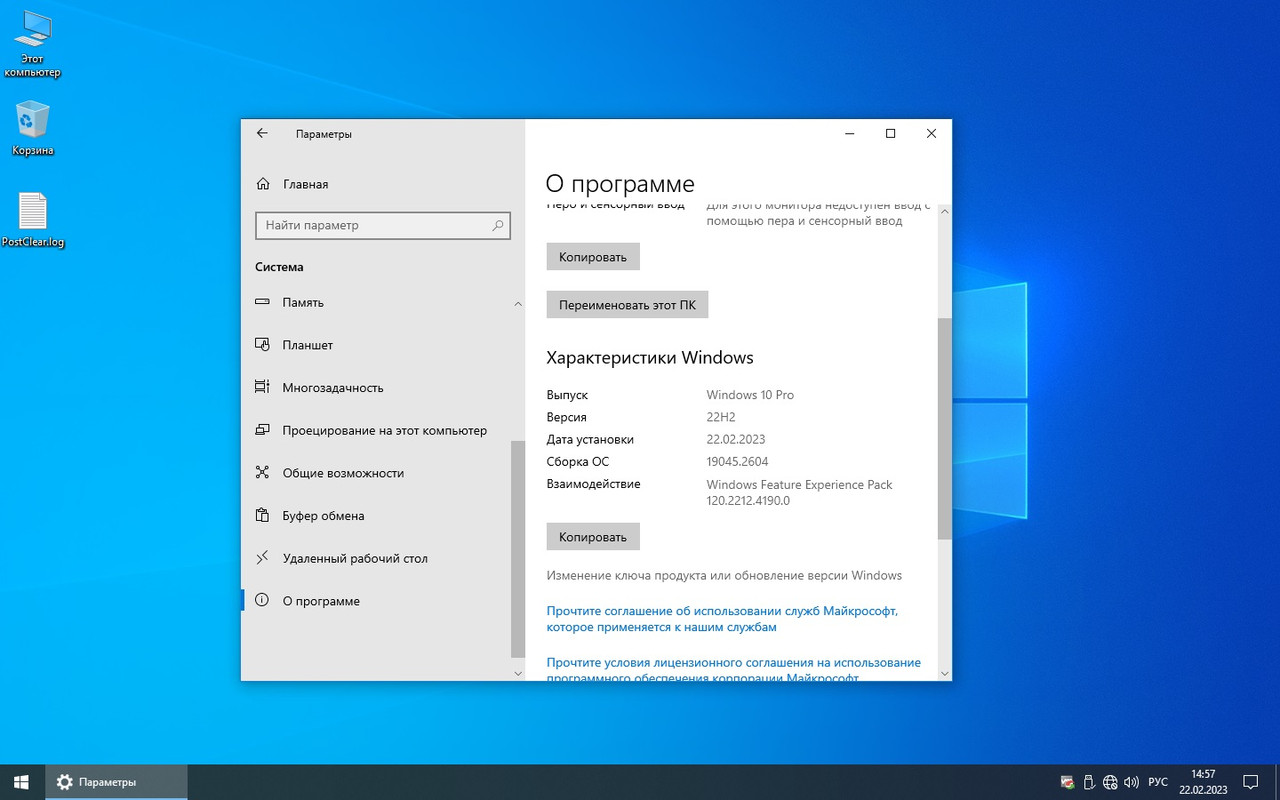Click the Общие возможности share icon

click(x=262, y=473)
